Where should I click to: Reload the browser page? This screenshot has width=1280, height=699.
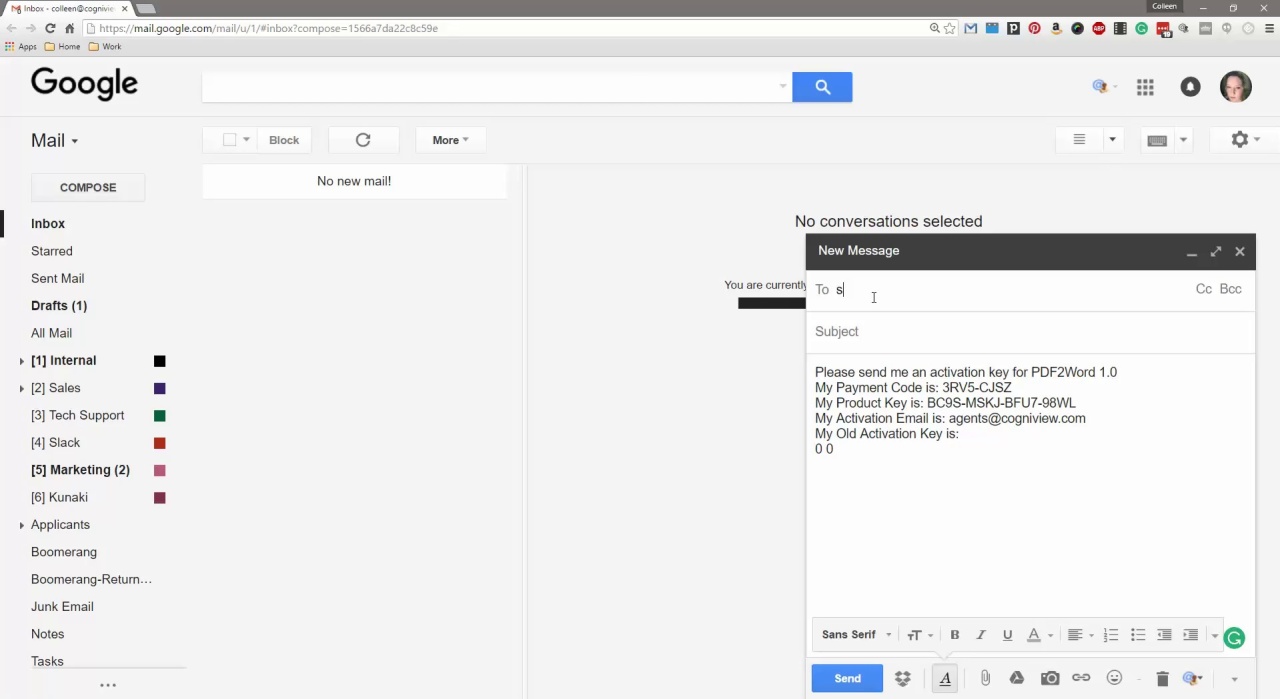pyautogui.click(x=50, y=28)
